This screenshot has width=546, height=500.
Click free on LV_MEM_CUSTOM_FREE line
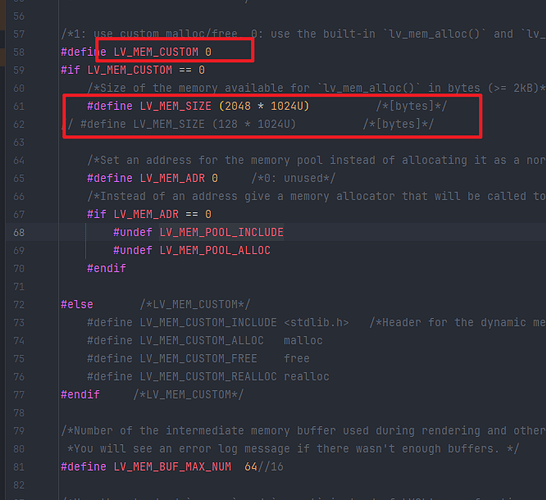[x=296, y=359]
